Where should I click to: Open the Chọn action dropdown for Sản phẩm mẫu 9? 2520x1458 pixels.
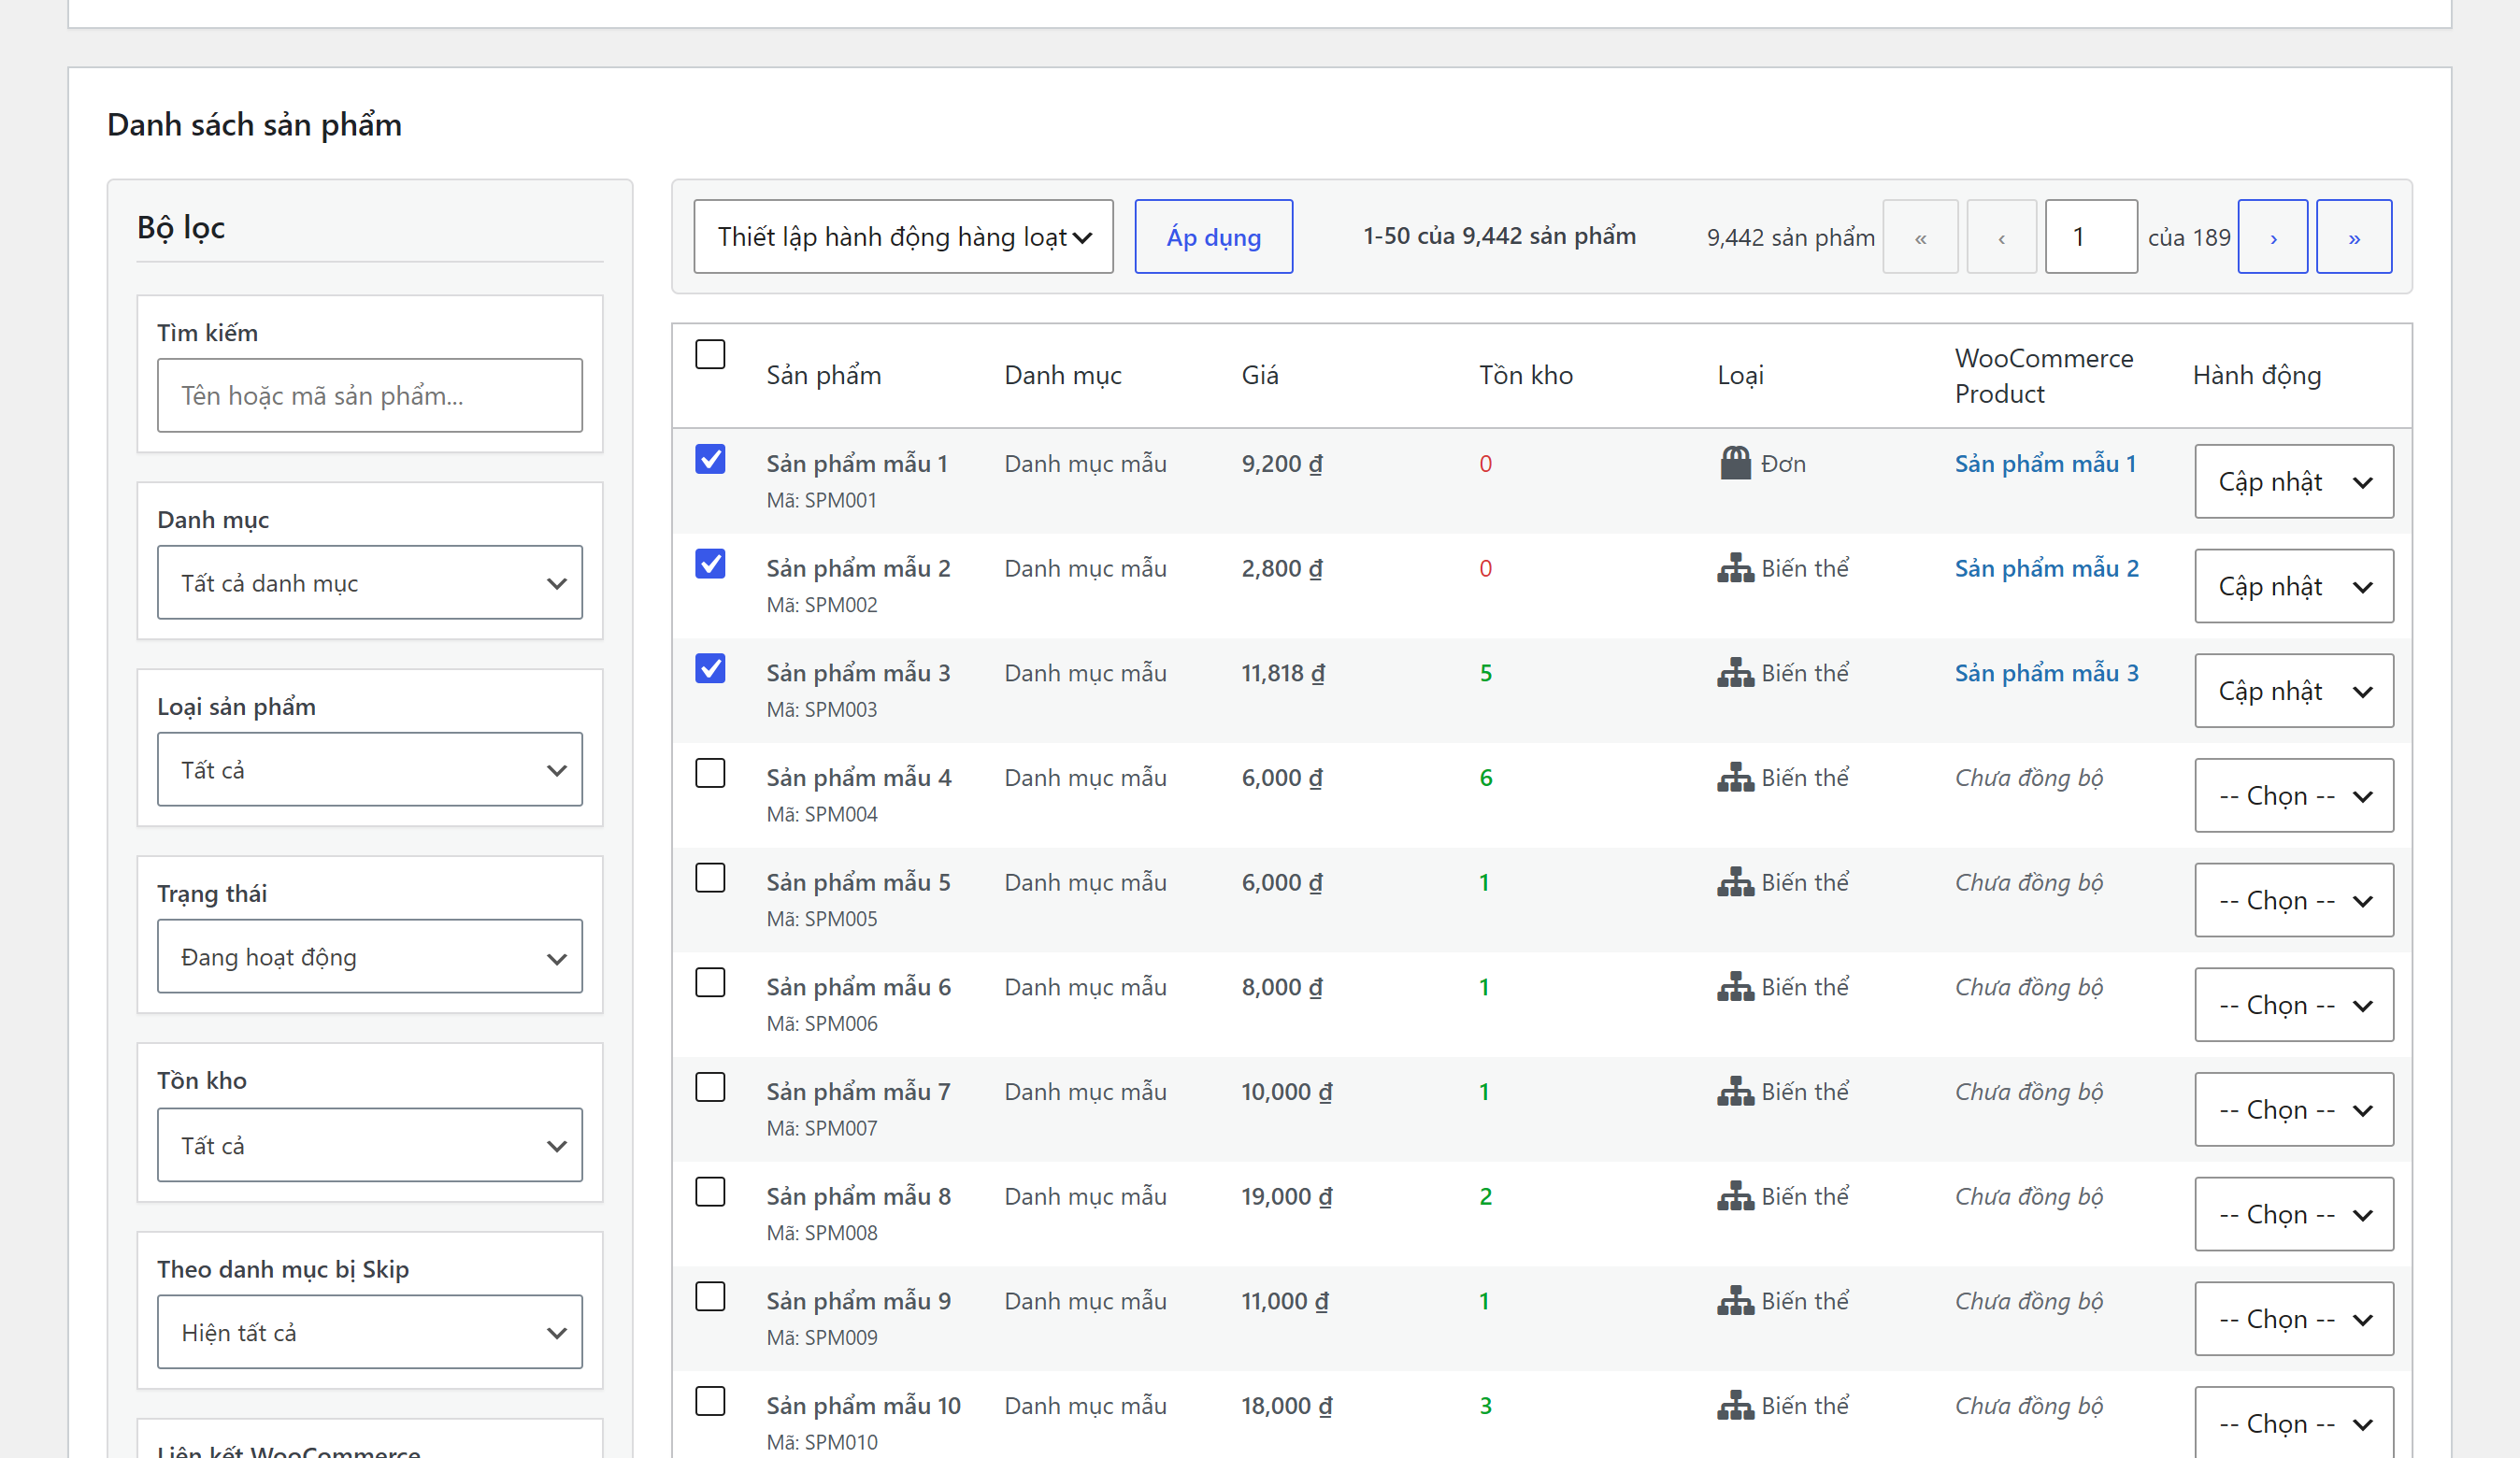2294,1319
